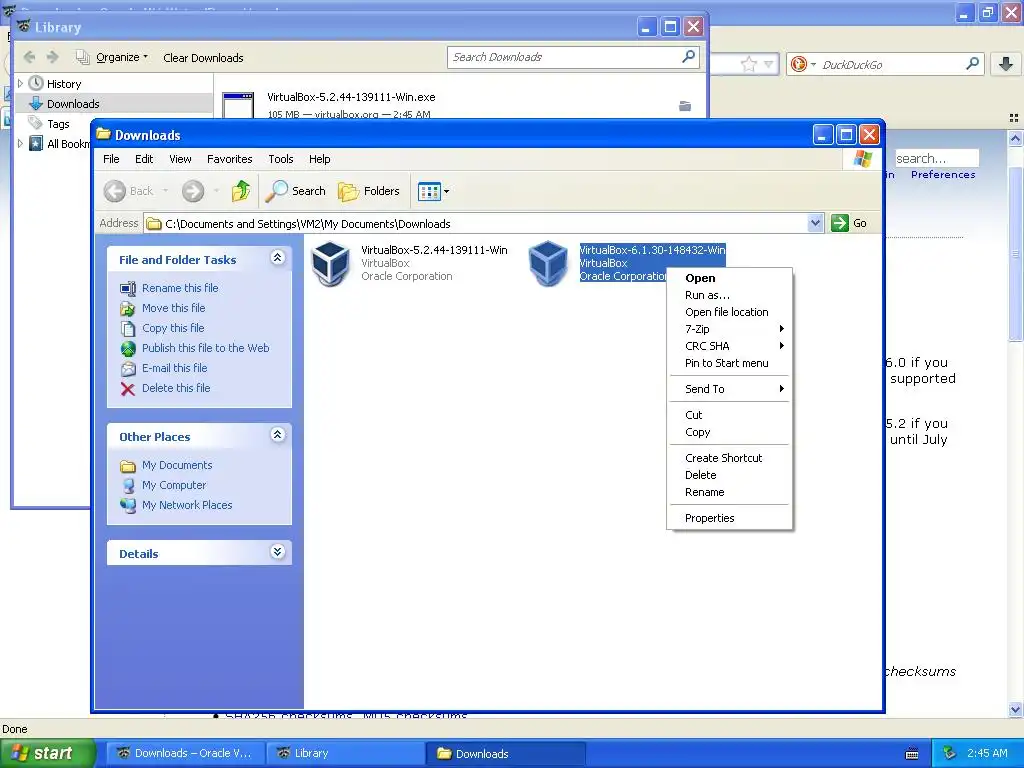Select VirtualBox-5.2.44-139111-Win installer icon

click(330, 263)
